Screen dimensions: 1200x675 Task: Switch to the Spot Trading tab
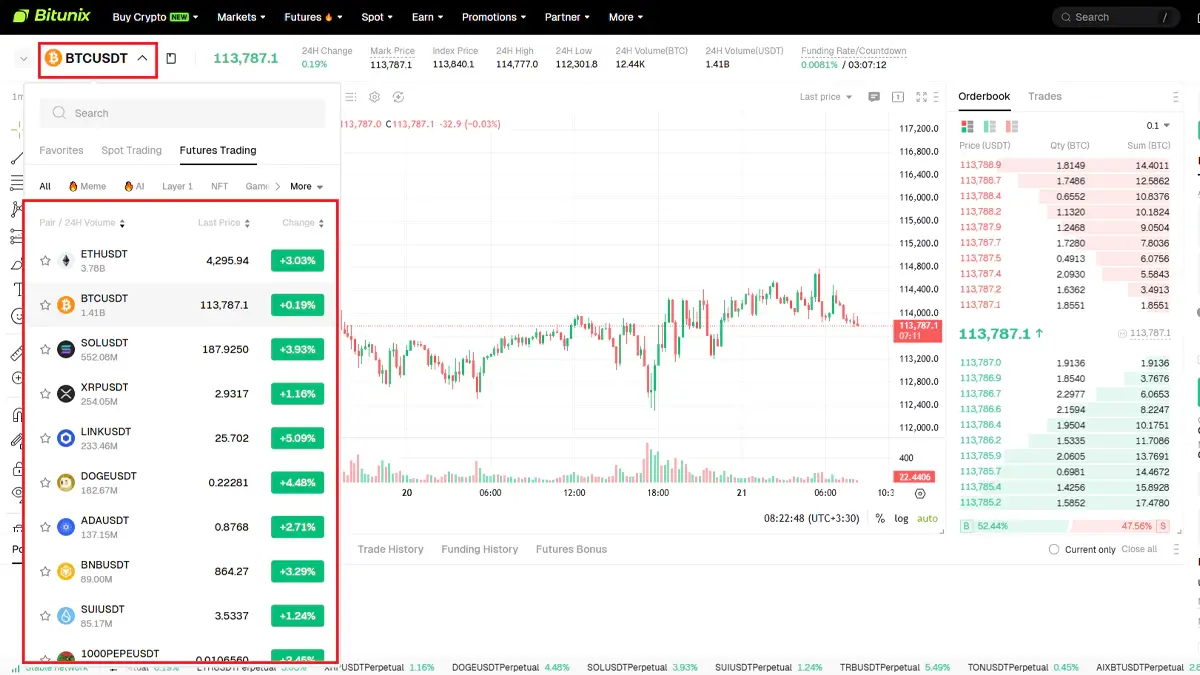[131, 150]
